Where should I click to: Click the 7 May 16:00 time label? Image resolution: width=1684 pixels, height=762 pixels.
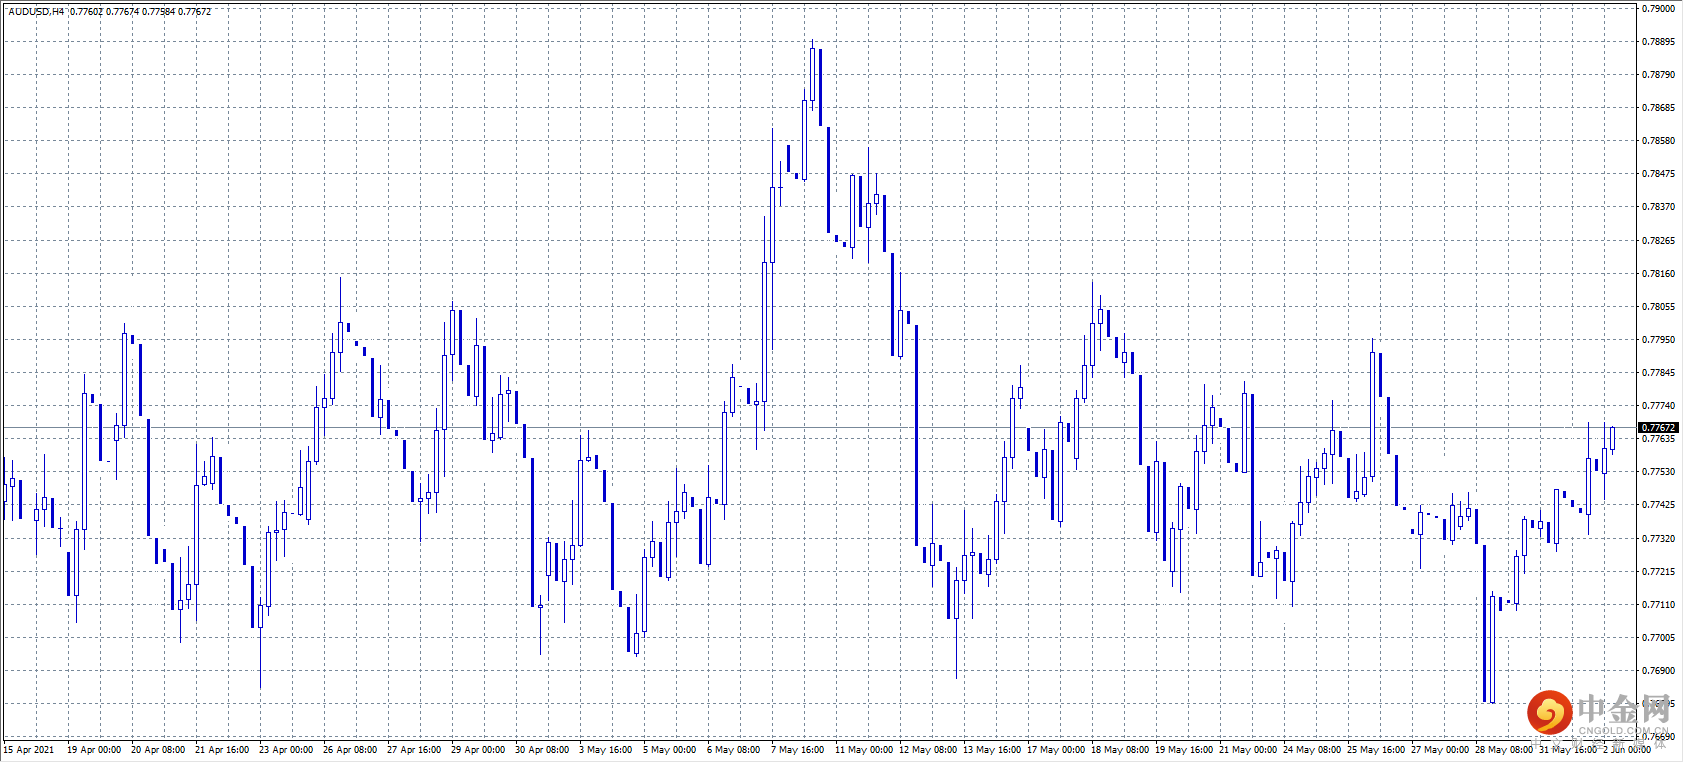tap(798, 750)
